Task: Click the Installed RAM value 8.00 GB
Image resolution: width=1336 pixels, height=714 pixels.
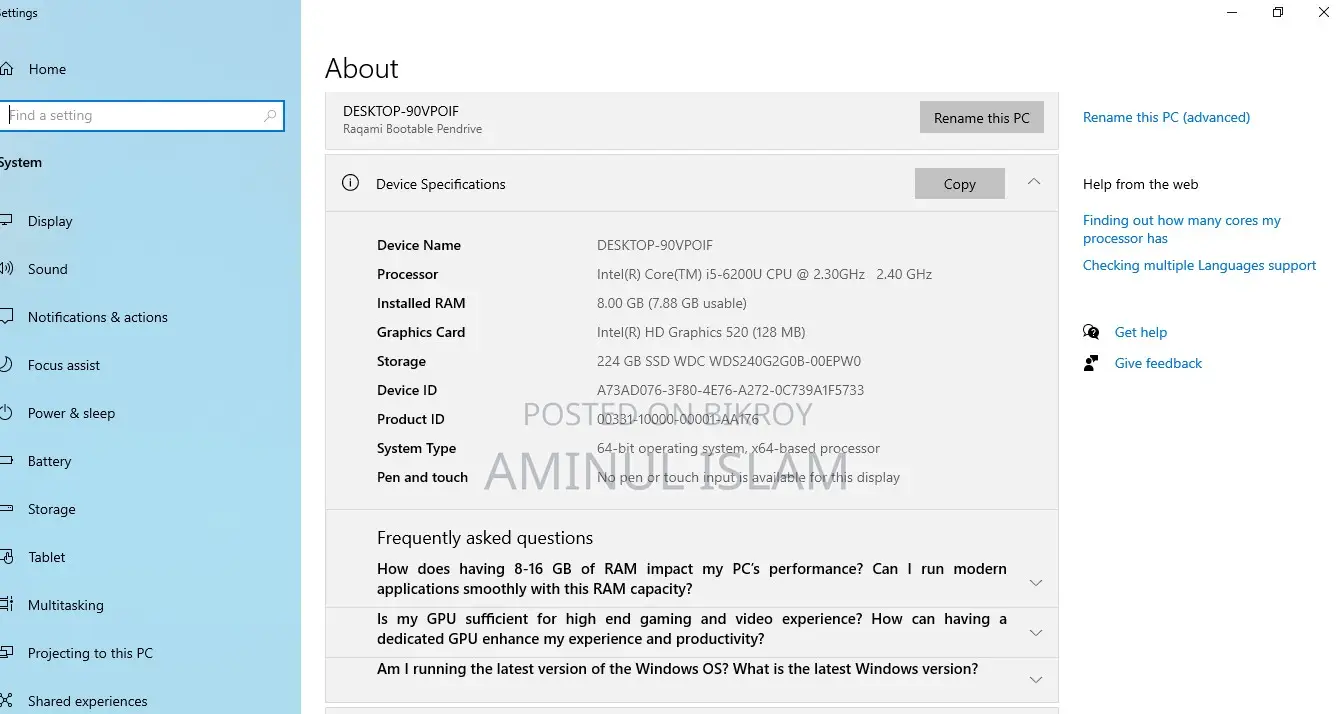Action: (672, 303)
